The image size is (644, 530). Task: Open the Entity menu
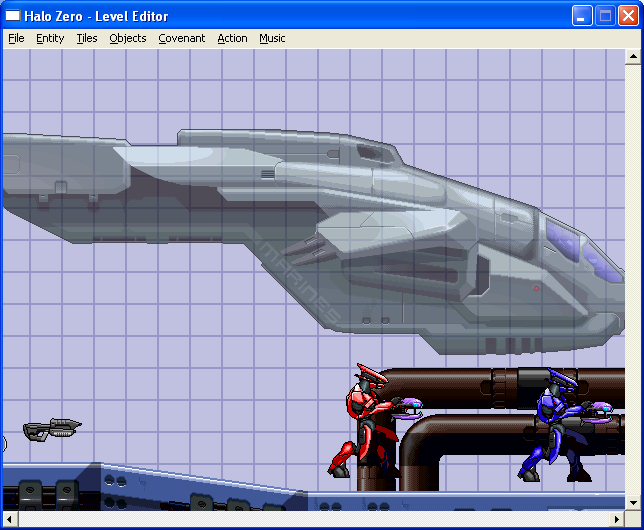[x=50, y=38]
